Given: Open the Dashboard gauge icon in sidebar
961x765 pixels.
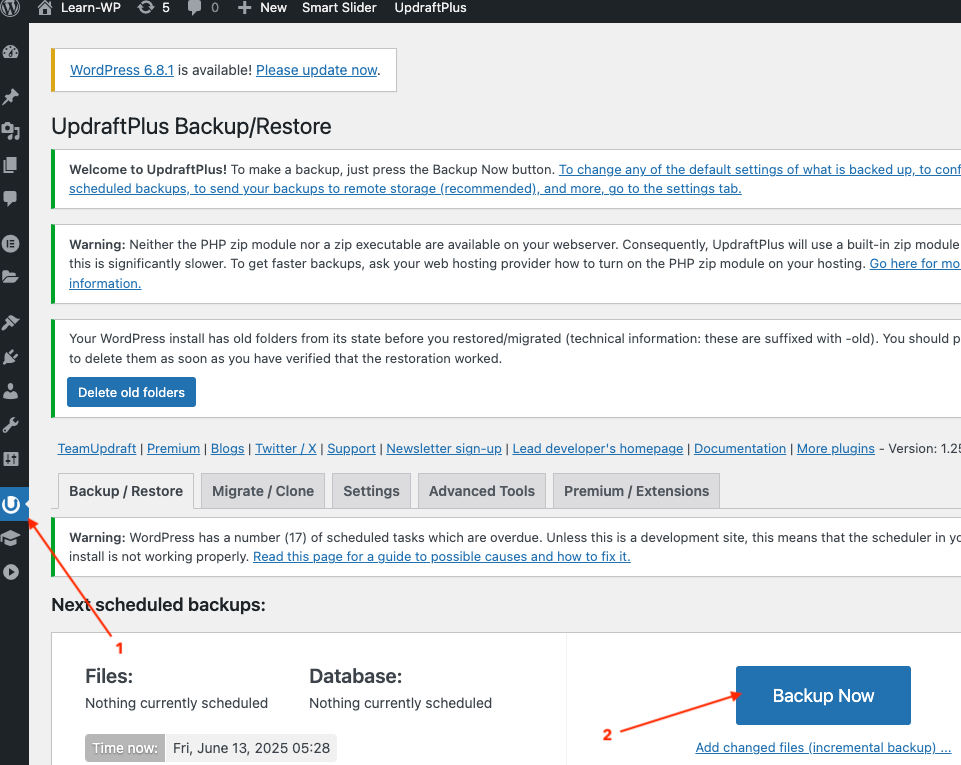Looking at the screenshot, I should [11, 52].
